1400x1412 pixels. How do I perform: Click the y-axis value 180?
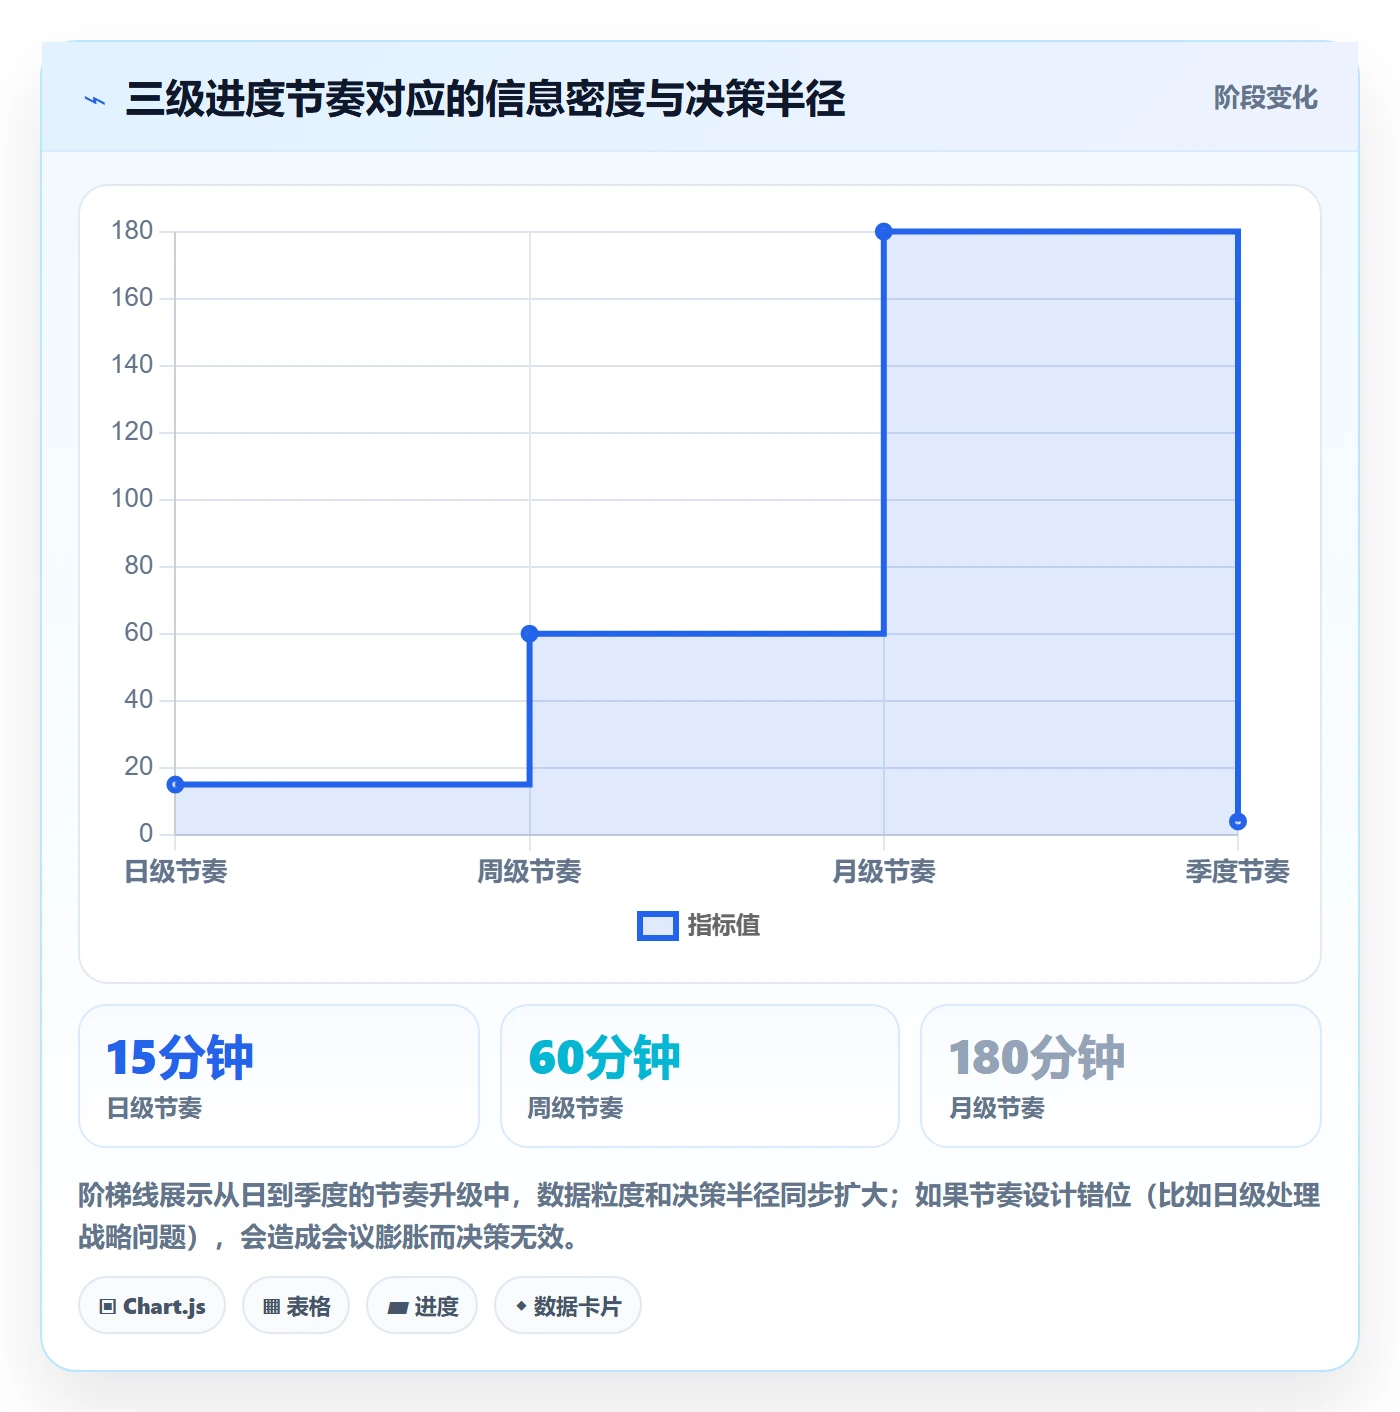(x=132, y=231)
